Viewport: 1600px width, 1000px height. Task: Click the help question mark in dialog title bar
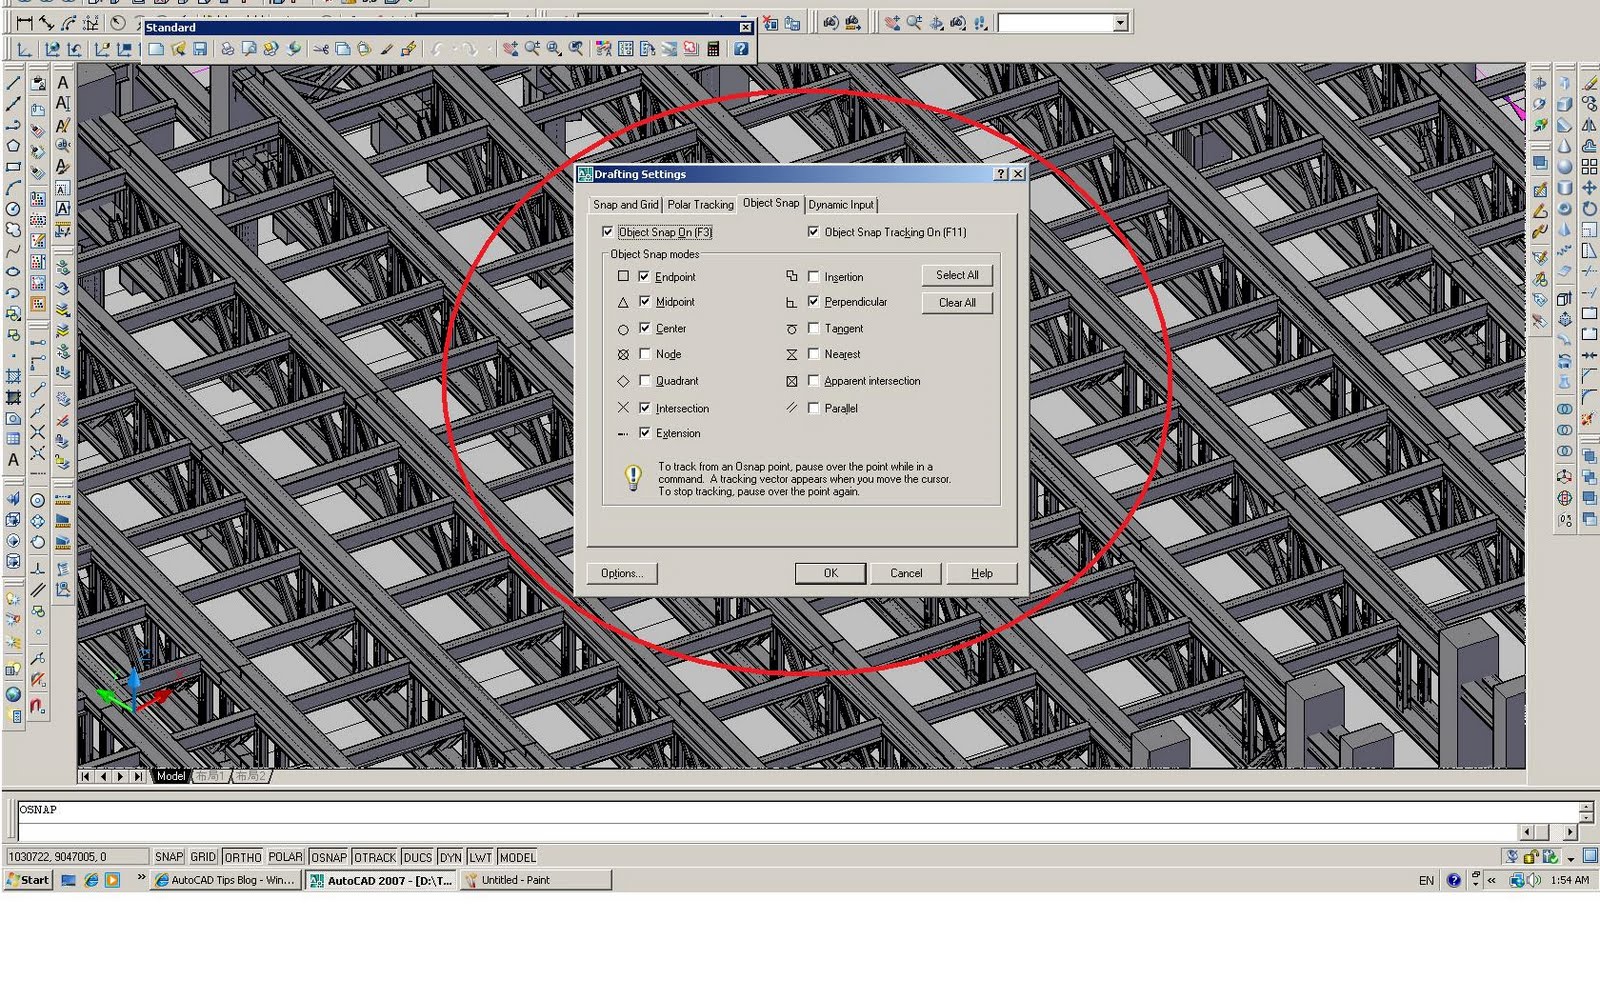pyautogui.click(x=1000, y=174)
